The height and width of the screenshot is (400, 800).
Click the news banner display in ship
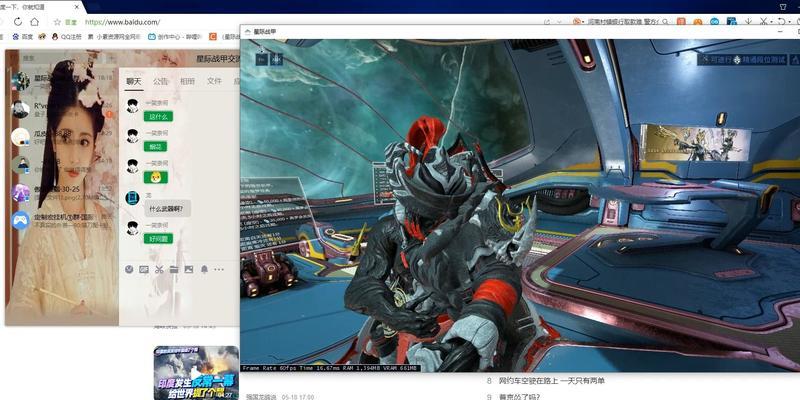coord(695,142)
